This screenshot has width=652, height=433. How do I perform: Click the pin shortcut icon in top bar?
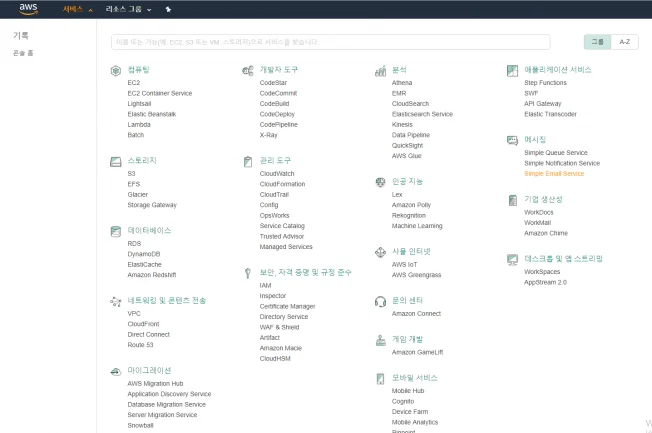tap(168, 9)
